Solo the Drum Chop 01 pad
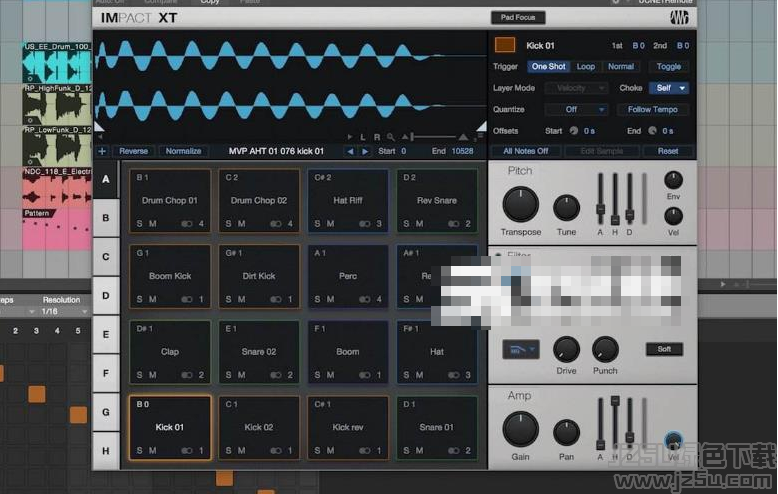This screenshot has height=494, width=778. click(139, 224)
